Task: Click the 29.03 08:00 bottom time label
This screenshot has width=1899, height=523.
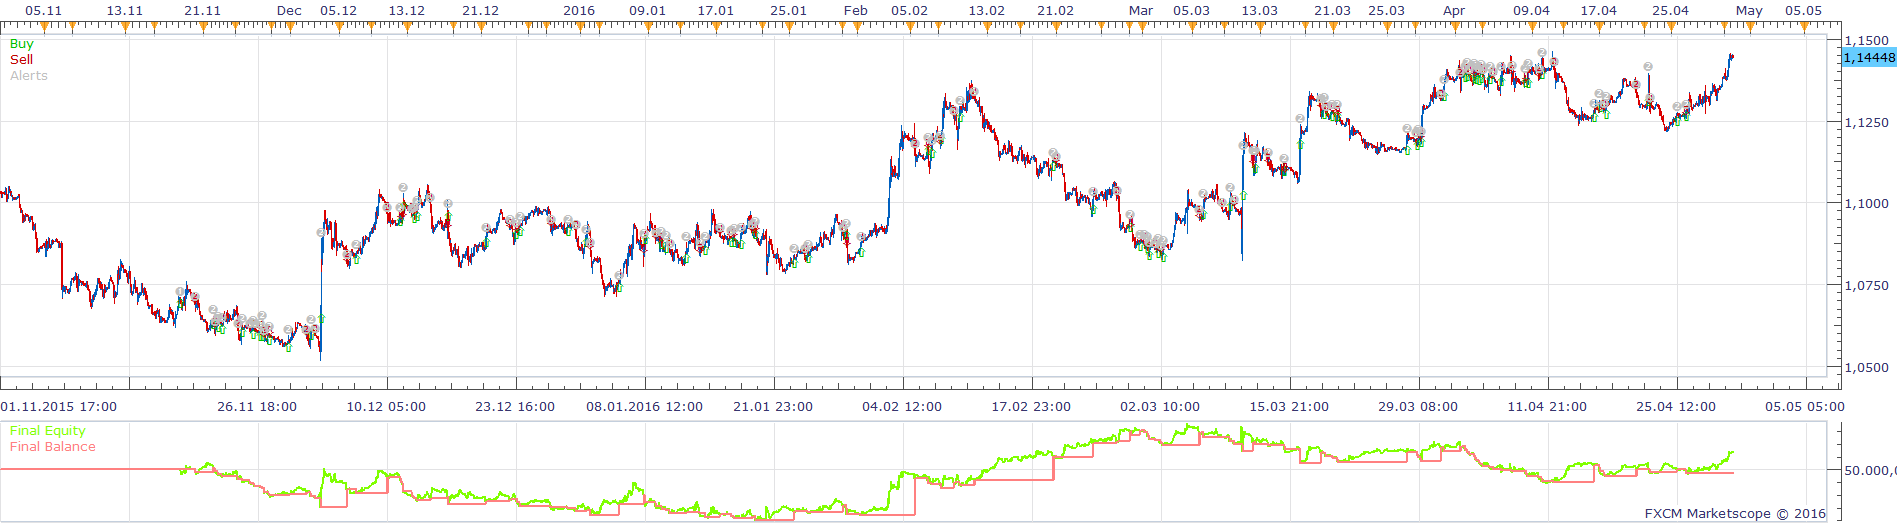Action: 1418,407
